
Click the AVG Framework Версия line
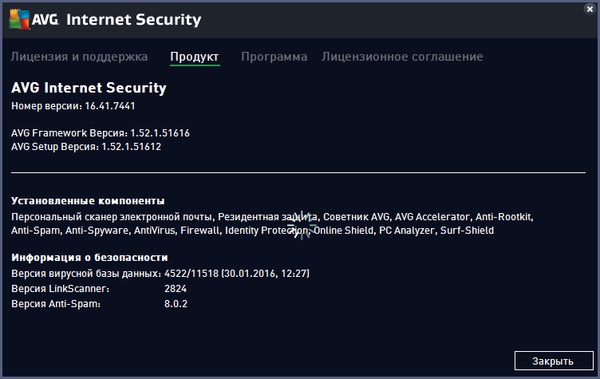[100, 133]
